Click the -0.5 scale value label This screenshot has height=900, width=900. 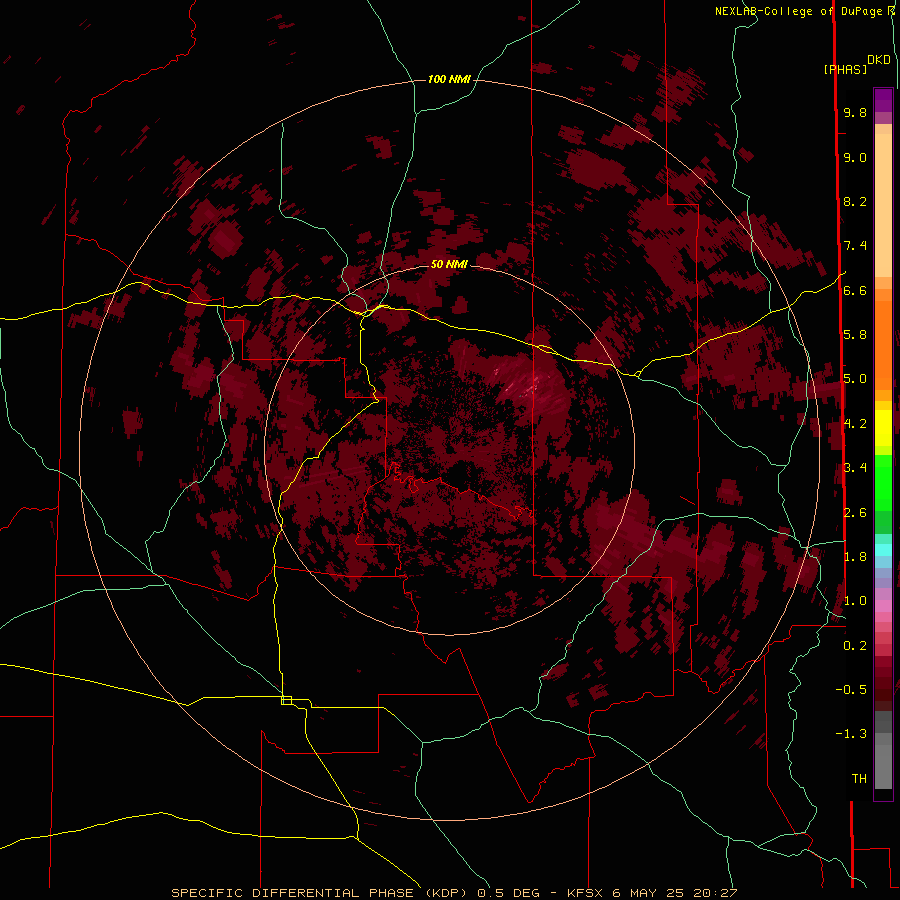coord(851,690)
